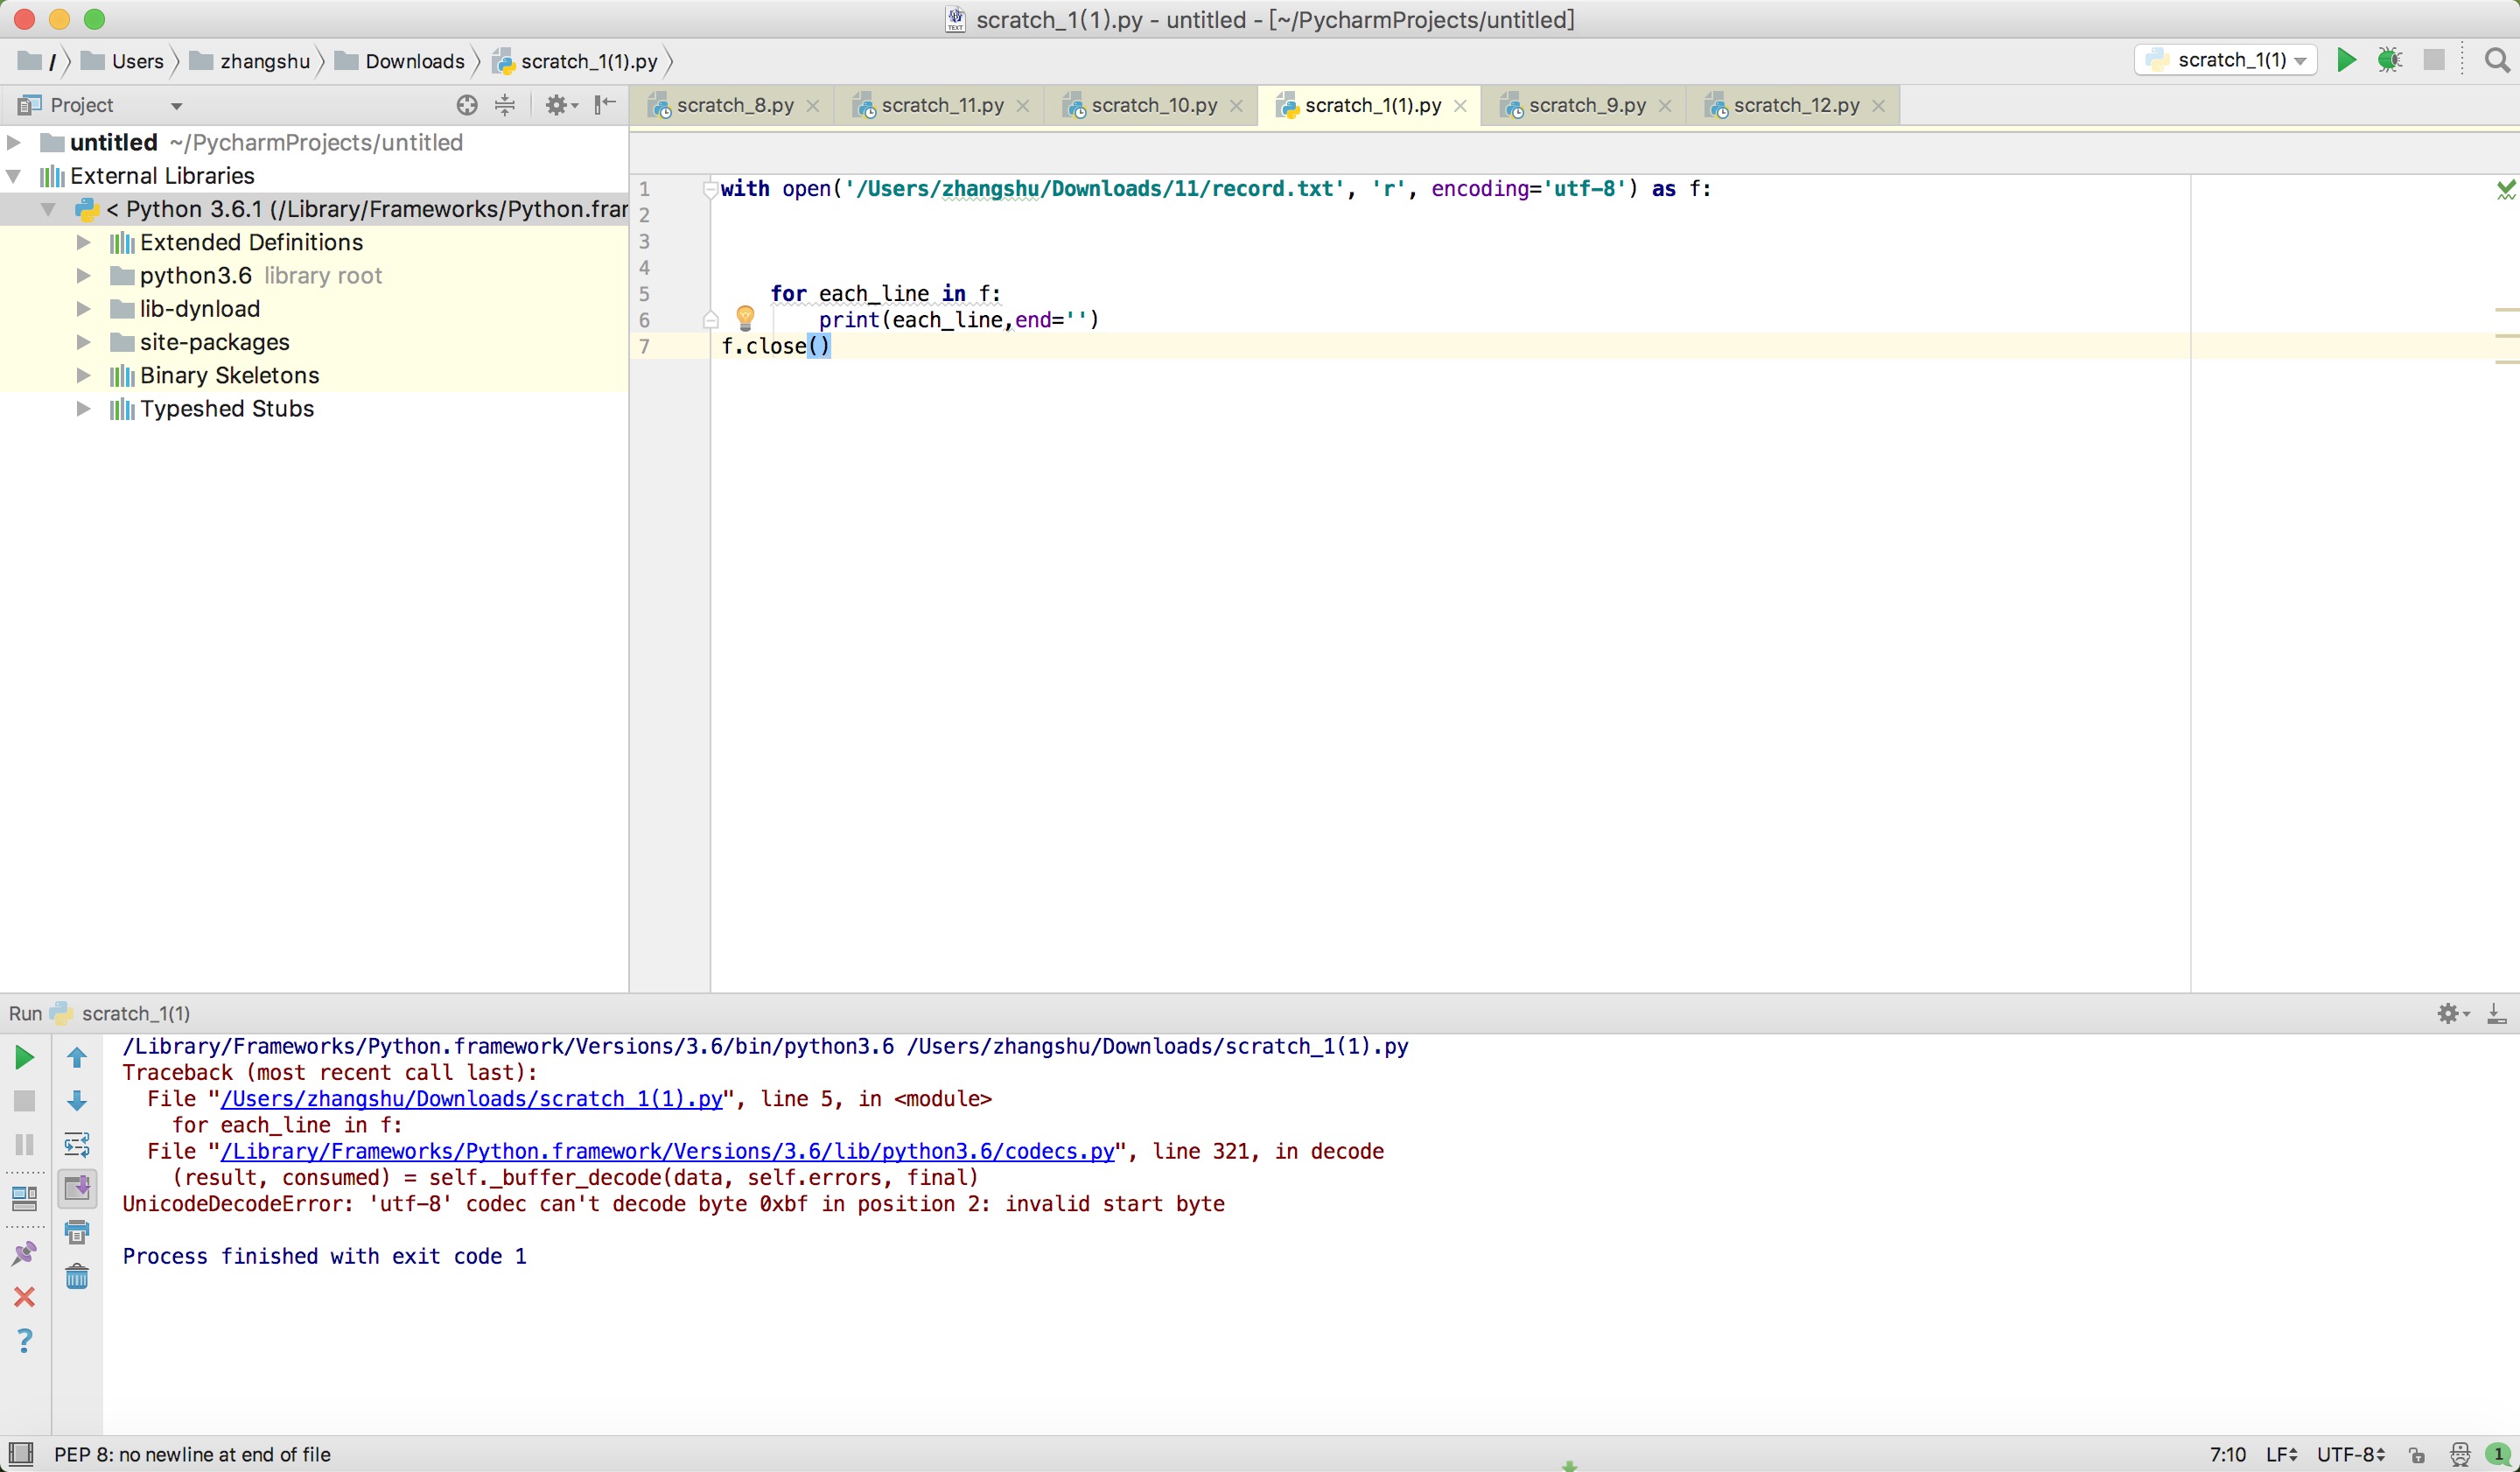Expand lib-dynload folder
Viewport: 2520px width, 1472px height.
coord(84,309)
